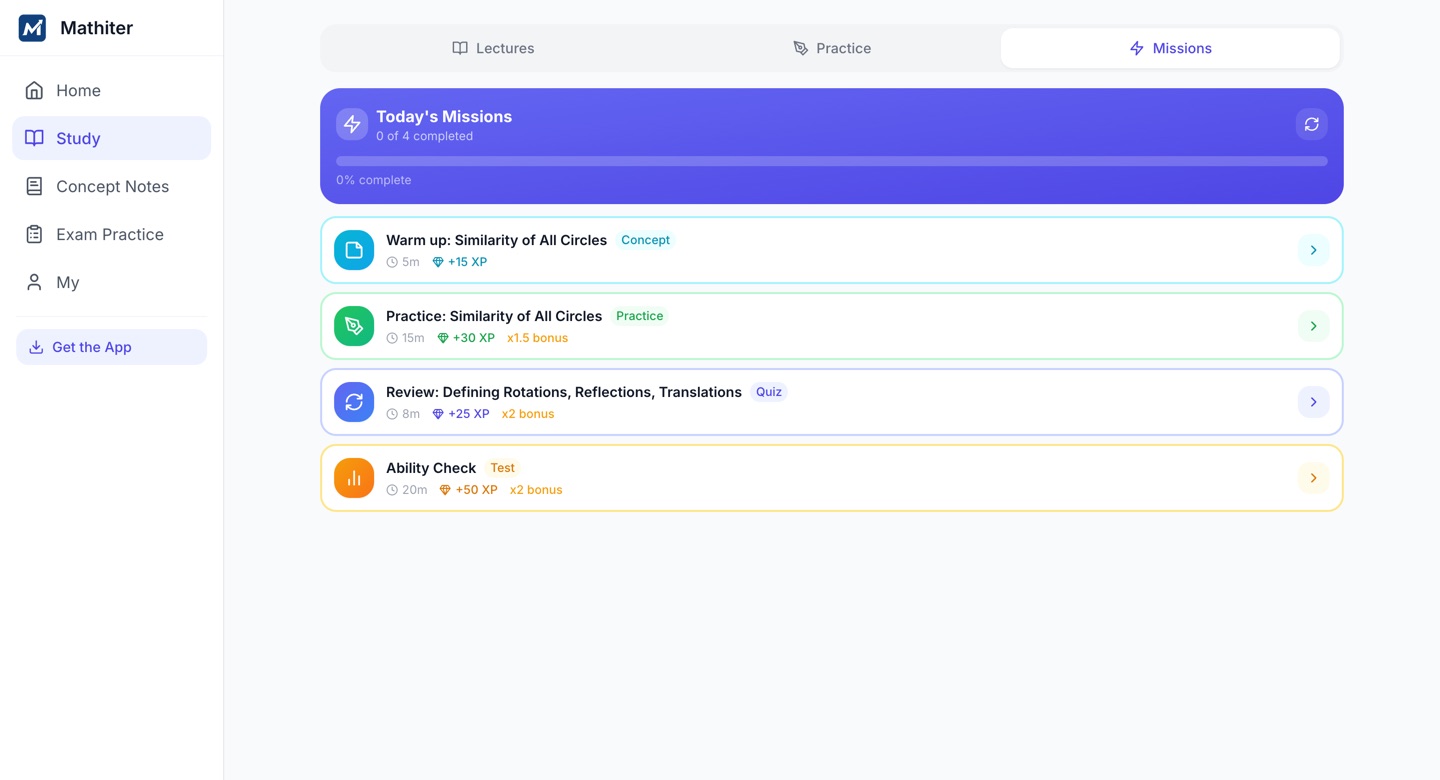This screenshot has height=780, width=1440.
Task: Expand the Practice mission chevron
Action: (x=1314, y=326)
